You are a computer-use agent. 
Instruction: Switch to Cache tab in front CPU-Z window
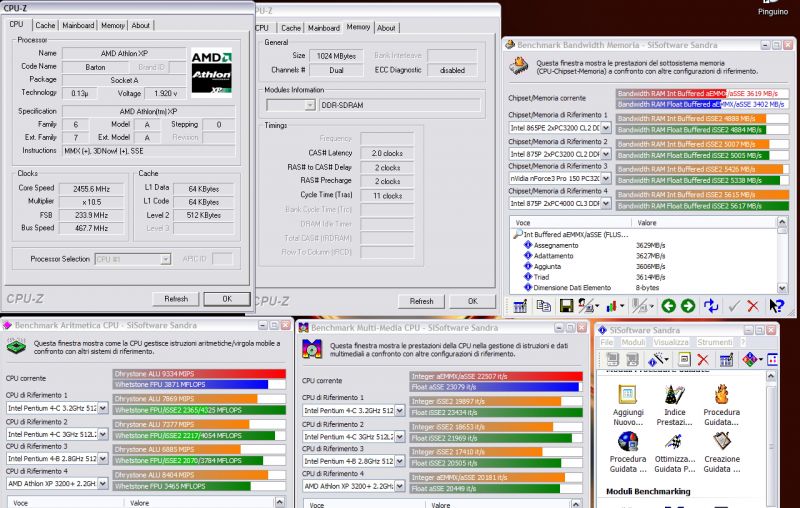pos(45,25)
